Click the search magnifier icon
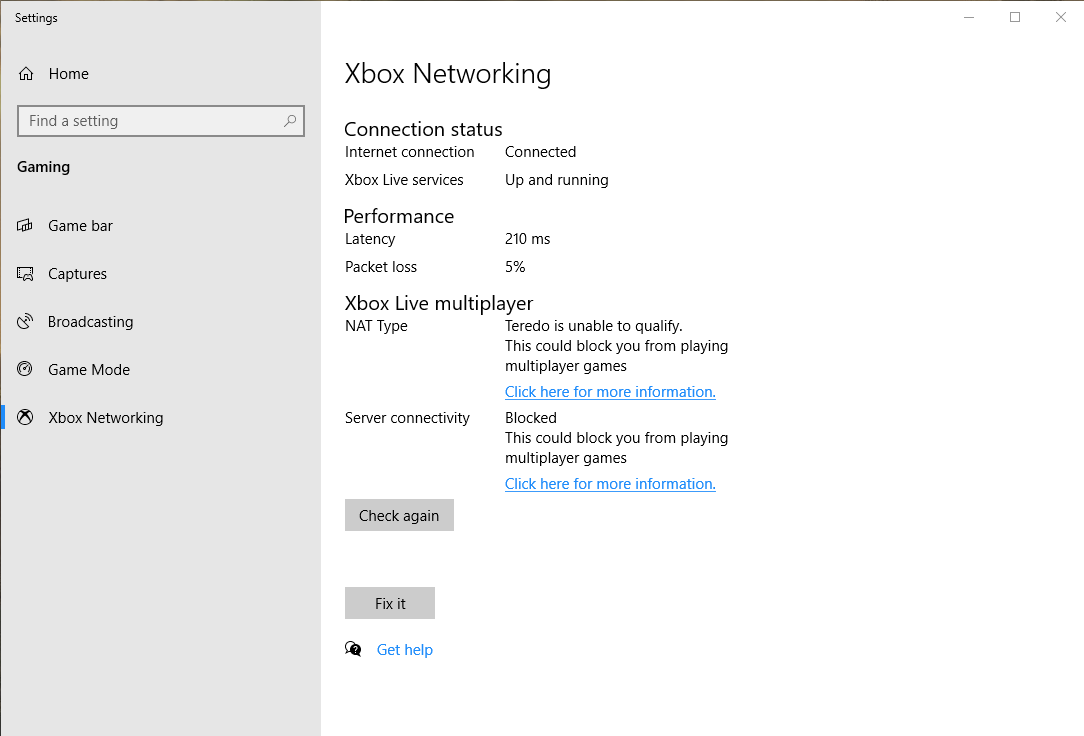The width and height of the screenshot is (1084, 736). click(290, 121)
